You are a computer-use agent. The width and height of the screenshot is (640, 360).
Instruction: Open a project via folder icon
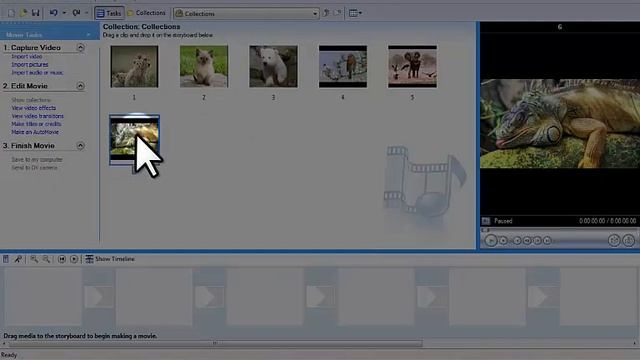click(23, 13)
